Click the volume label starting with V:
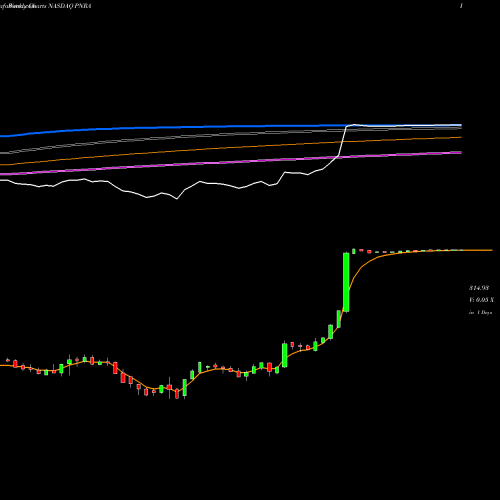This screenshot has height=500, width=500. (x=481, y=300)
